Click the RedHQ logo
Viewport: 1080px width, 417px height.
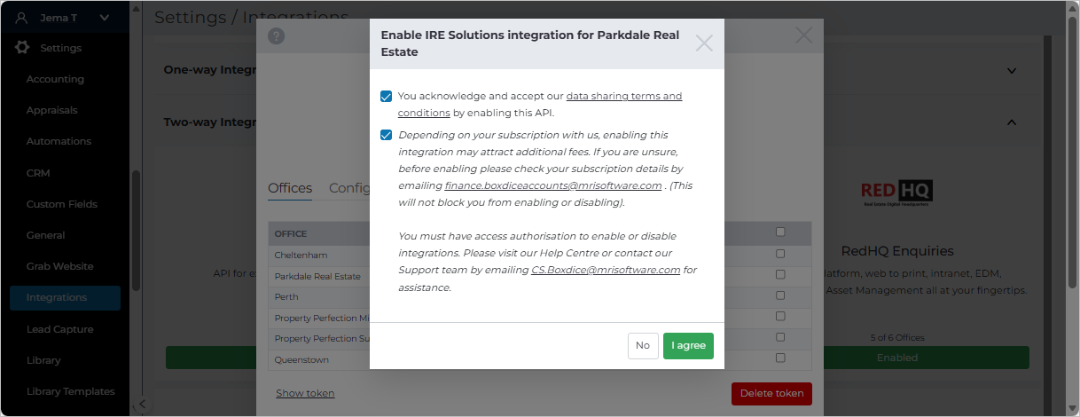(x=897, y=193)
